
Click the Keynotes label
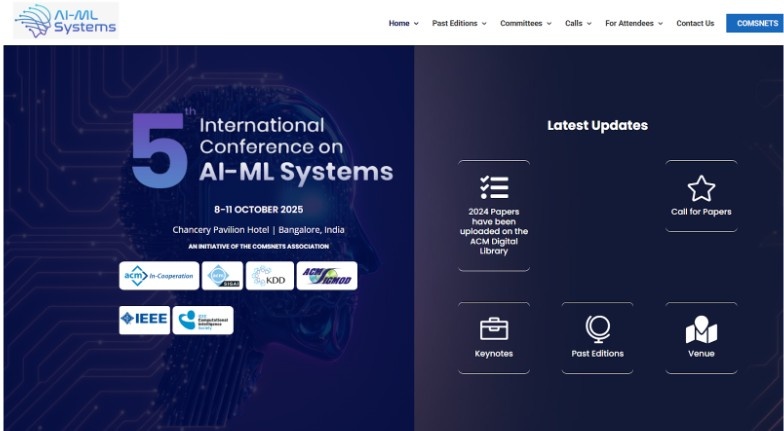pyautogui.click(x=494, y=354)
